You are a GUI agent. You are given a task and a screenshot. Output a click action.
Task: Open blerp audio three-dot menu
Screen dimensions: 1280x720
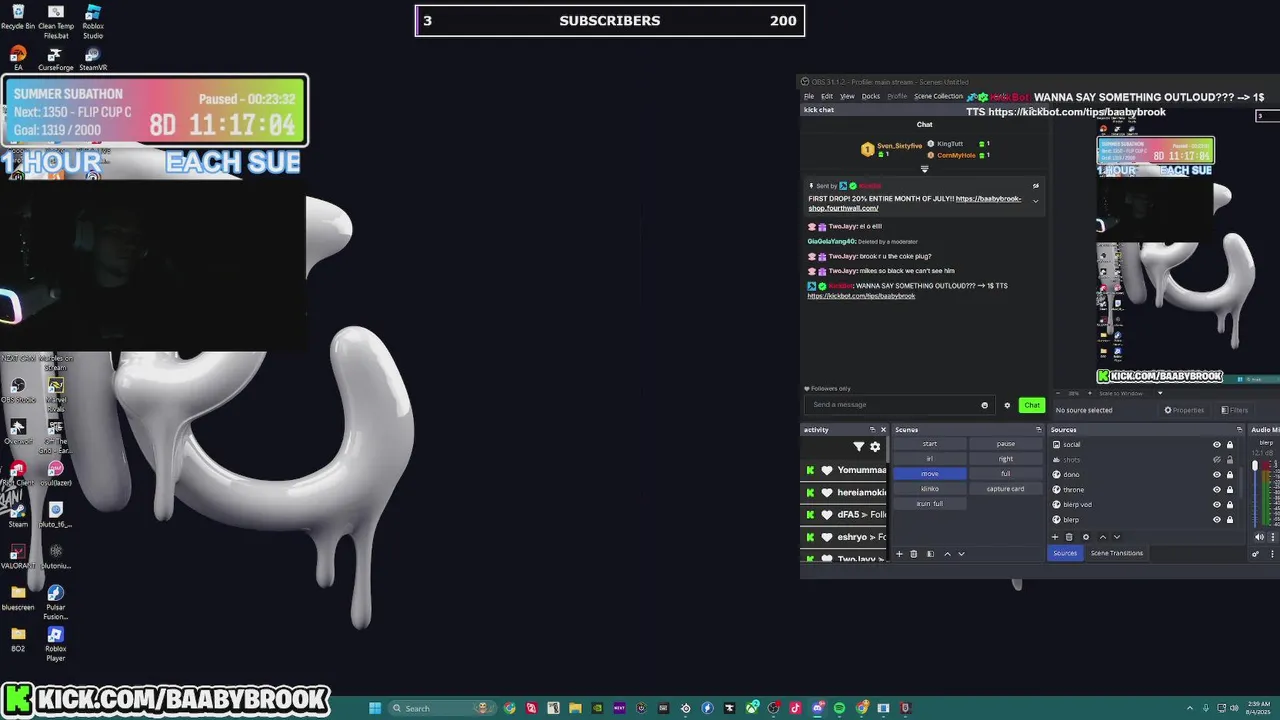pyautogui.click(x=1272, y=537)
